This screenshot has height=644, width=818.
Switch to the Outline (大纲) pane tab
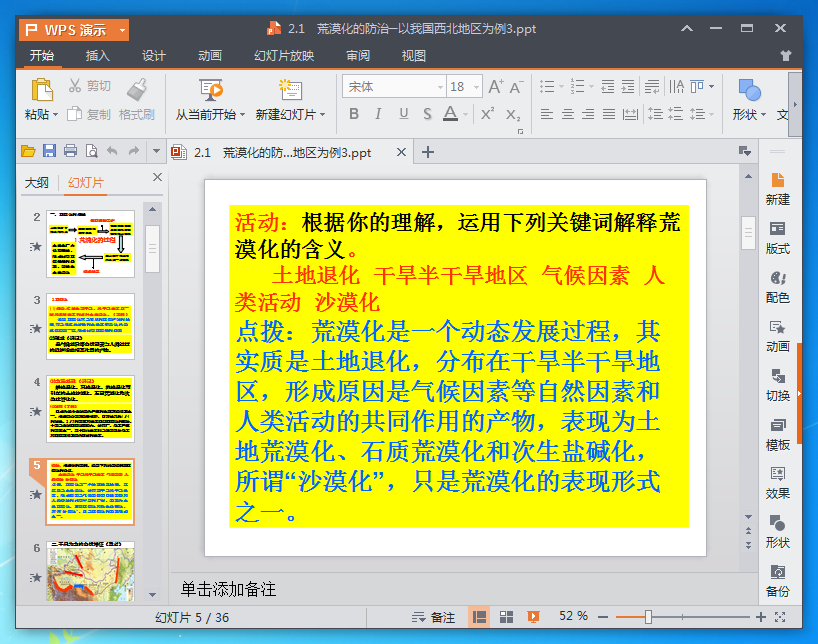point(37,183)
